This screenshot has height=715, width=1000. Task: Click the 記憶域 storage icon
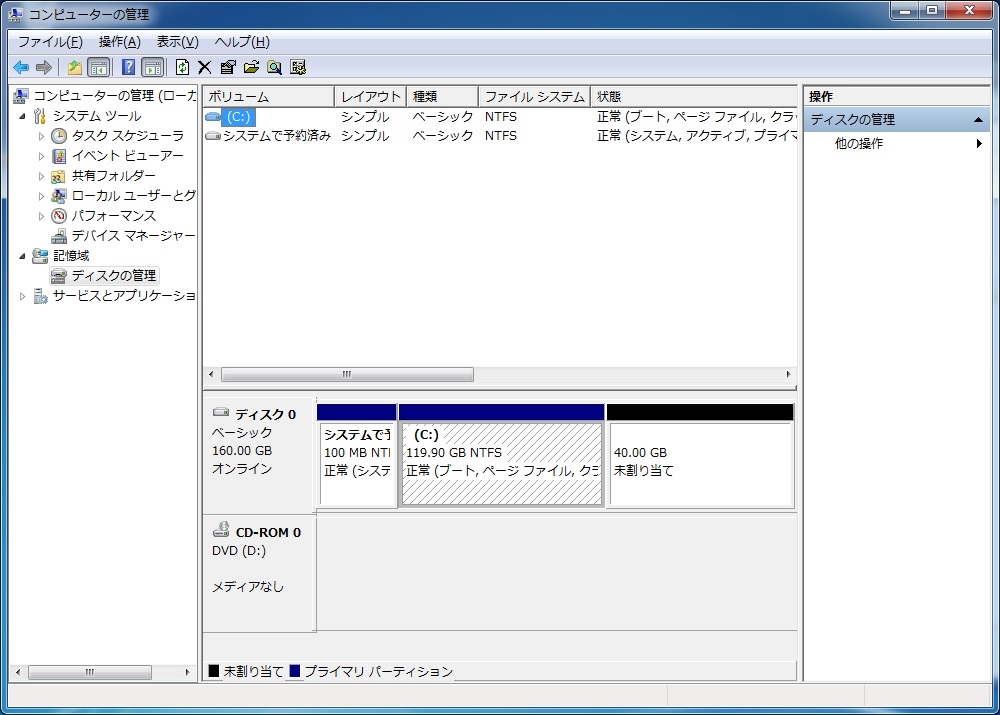pyautogui.click(x=40, y=256)
